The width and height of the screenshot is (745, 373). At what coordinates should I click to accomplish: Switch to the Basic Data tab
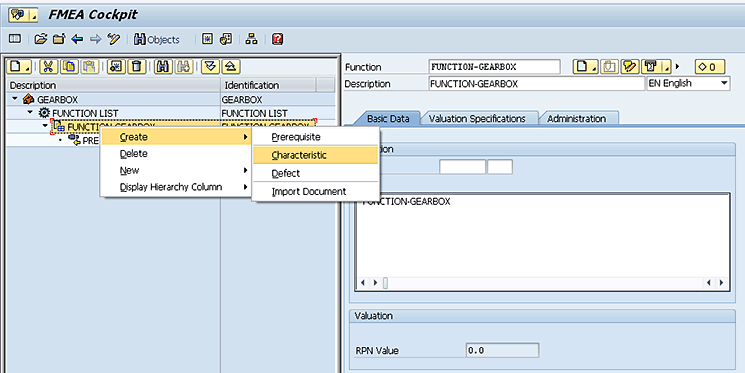(388, 119)
